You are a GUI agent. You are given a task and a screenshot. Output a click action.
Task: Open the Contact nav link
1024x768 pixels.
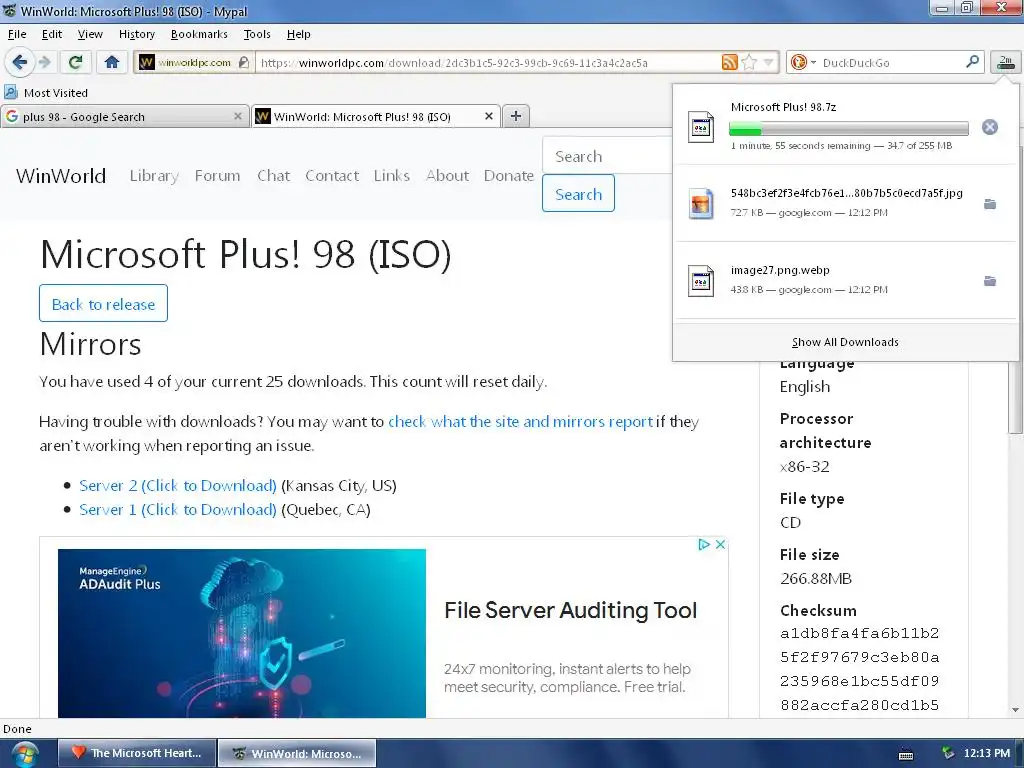pos(332,176)
